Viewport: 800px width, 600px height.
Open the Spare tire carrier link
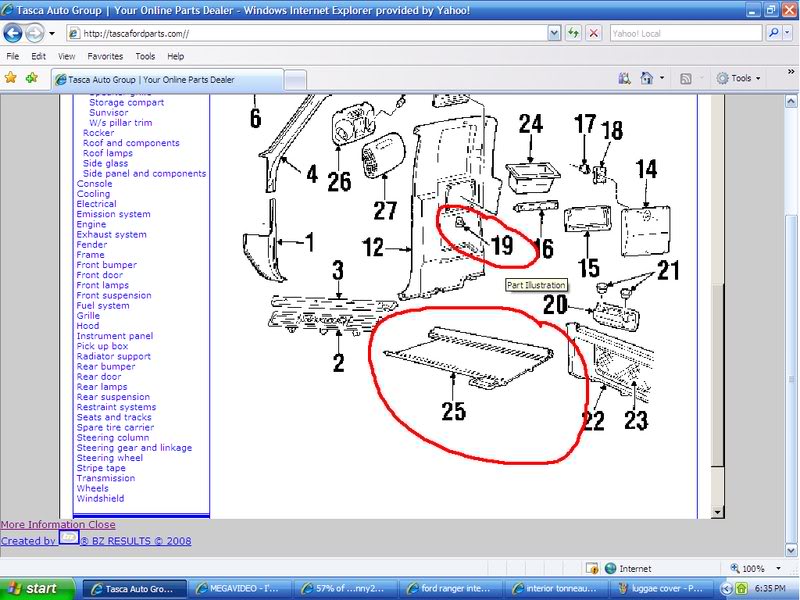115,428
